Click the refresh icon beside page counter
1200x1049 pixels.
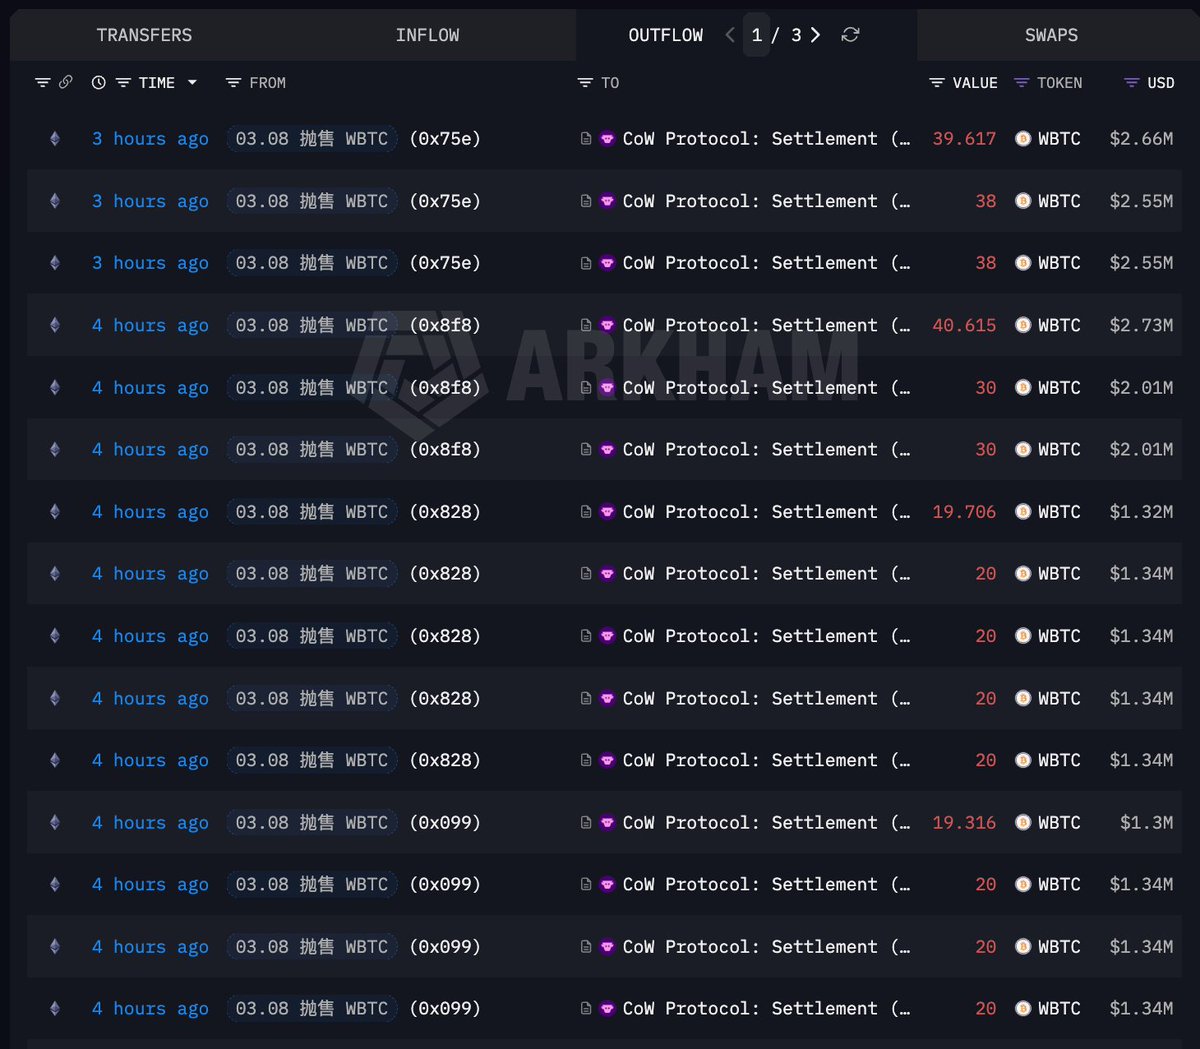[850, 35]
